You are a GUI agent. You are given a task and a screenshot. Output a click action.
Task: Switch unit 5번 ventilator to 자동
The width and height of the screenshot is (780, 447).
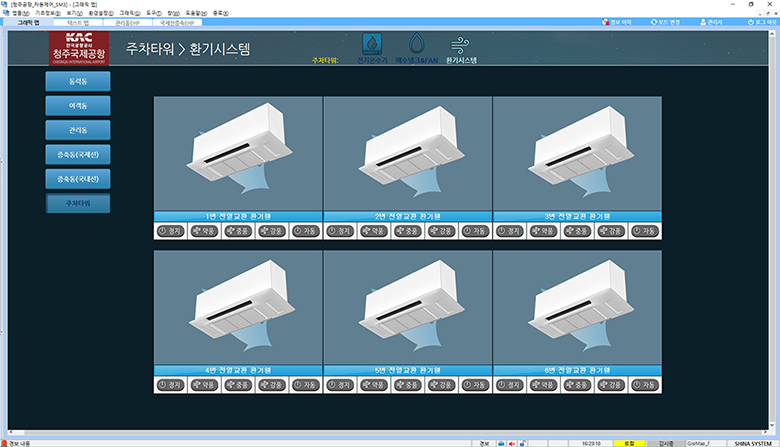coord(476,385)
